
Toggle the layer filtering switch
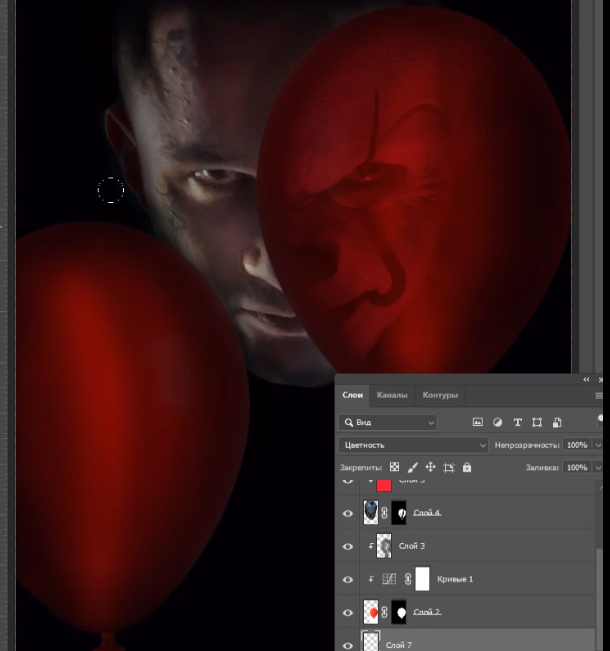600,420
